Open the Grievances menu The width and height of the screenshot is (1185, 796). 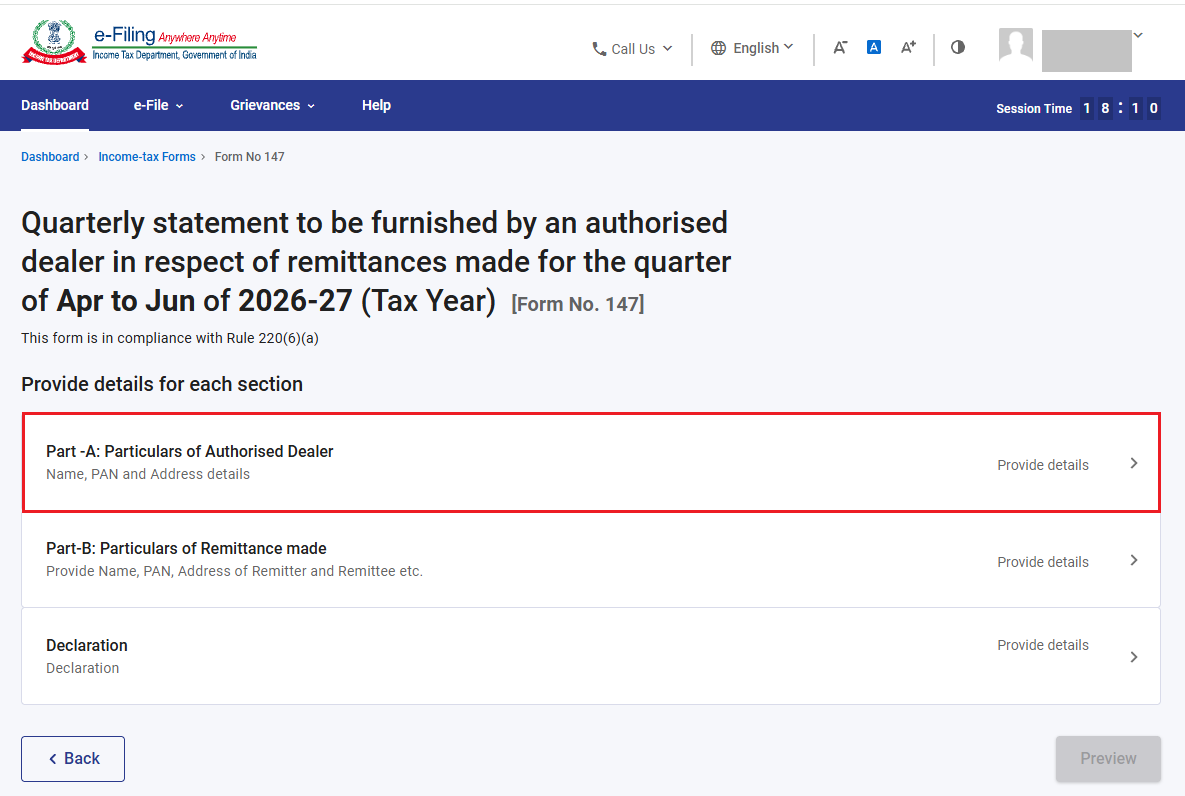(x=273, y=105)
